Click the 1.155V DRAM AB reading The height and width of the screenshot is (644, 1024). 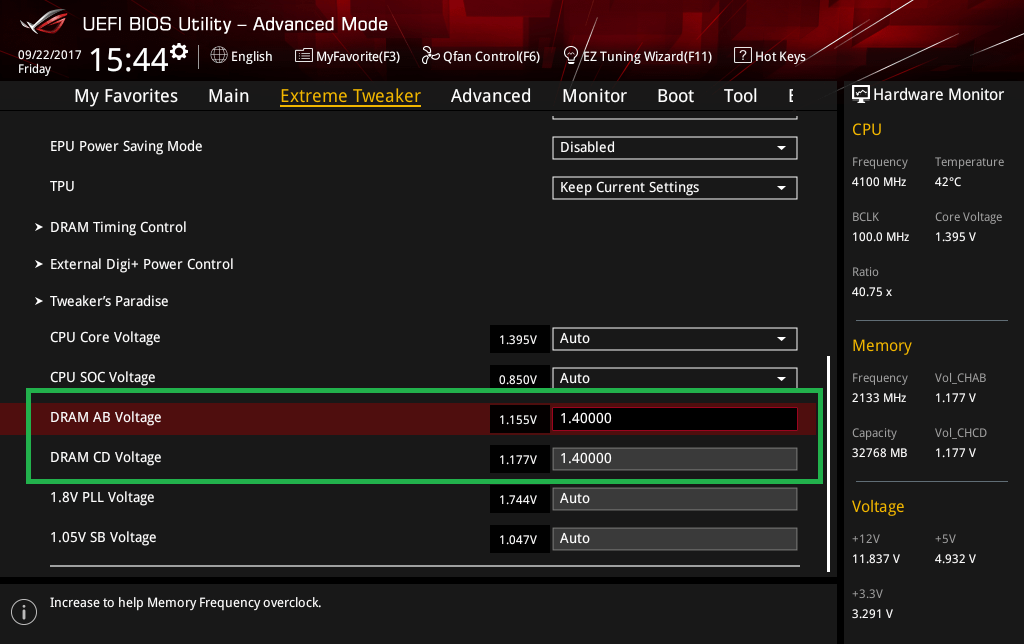coord(518,419)
